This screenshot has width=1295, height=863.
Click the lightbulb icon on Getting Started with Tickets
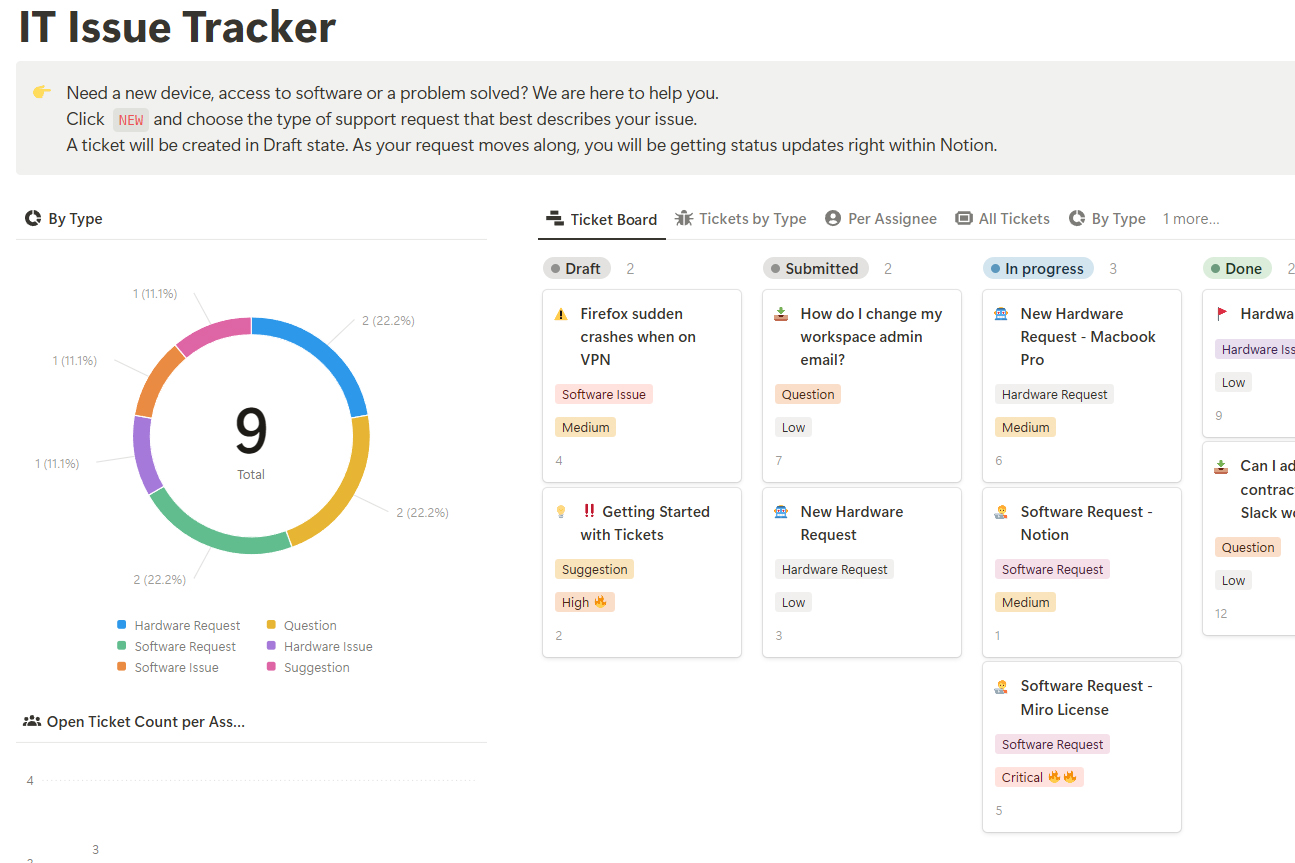(x=562, y=511)
